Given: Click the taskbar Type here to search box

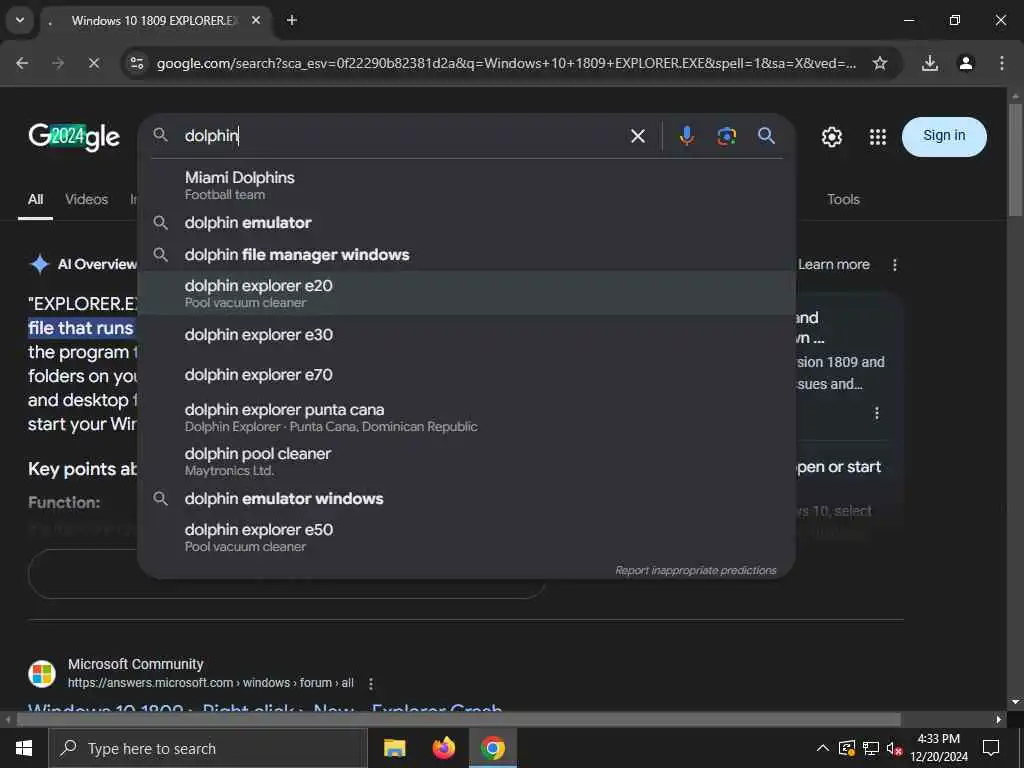Looking at the screenshot, I should click(x=208, y=748).
